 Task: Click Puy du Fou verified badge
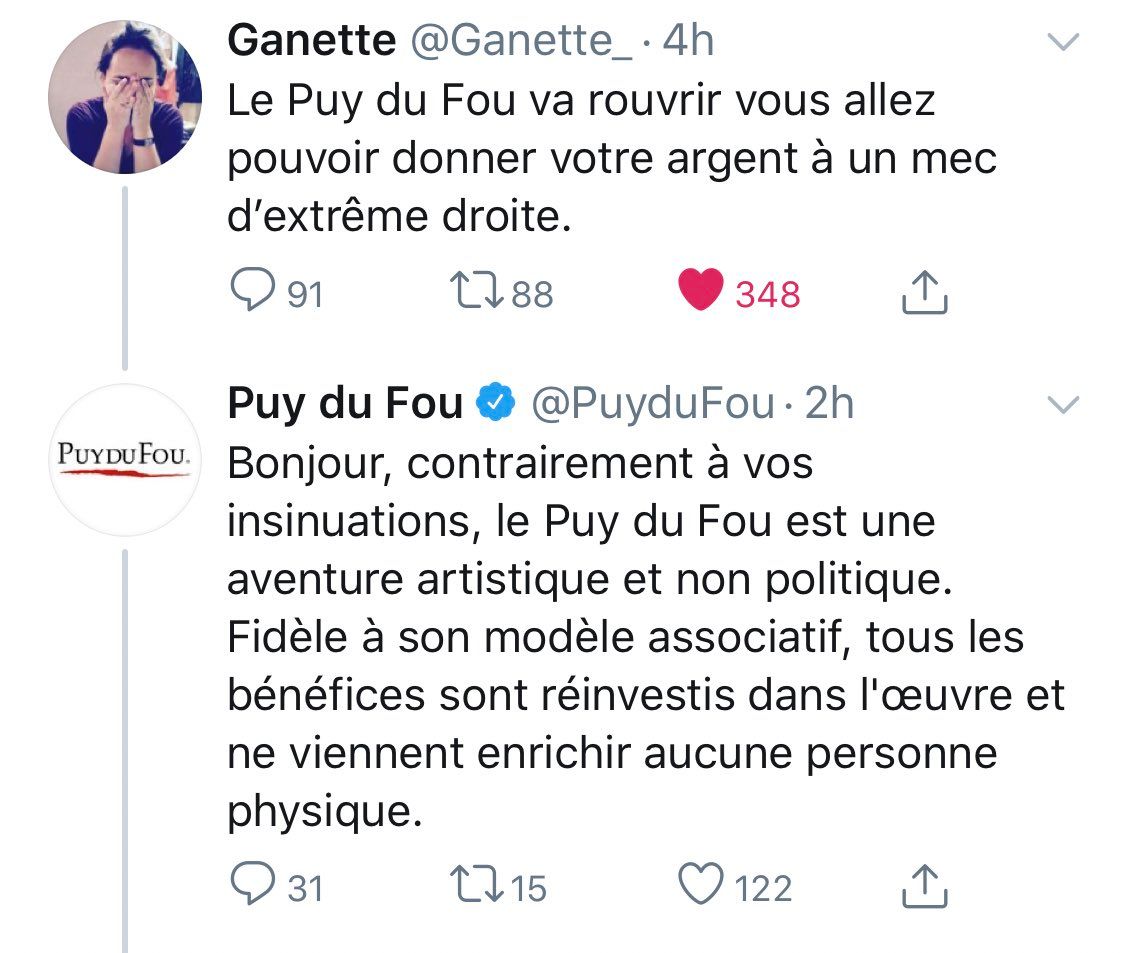pos(495,403)
